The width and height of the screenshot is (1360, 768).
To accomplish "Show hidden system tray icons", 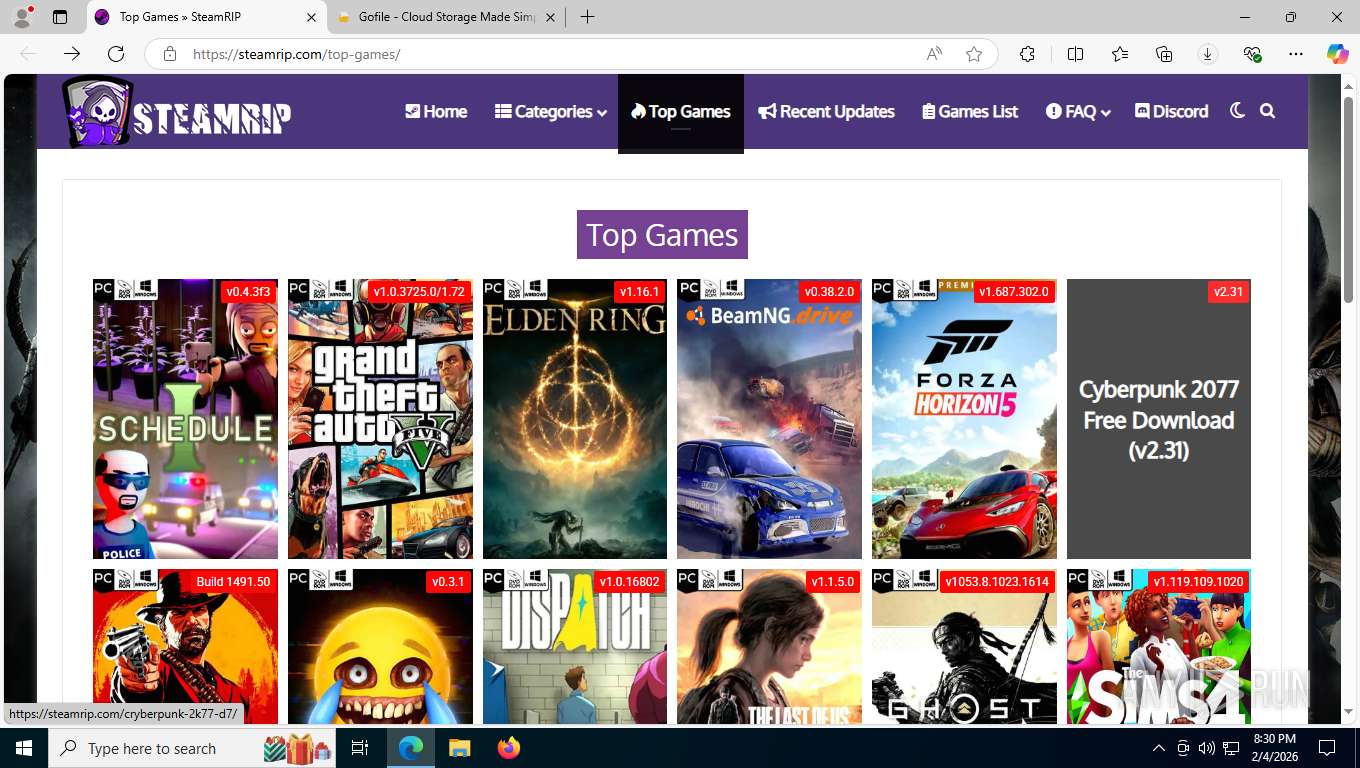I will pyautogui.click(x=1159, y=748).
